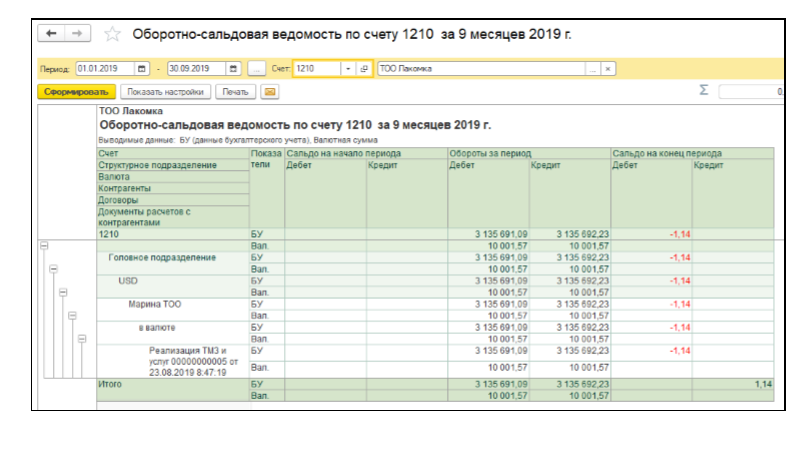This screenshot has height=451, width=810.
Task: Select the в валюте row label
Action: tap(157, 328)
